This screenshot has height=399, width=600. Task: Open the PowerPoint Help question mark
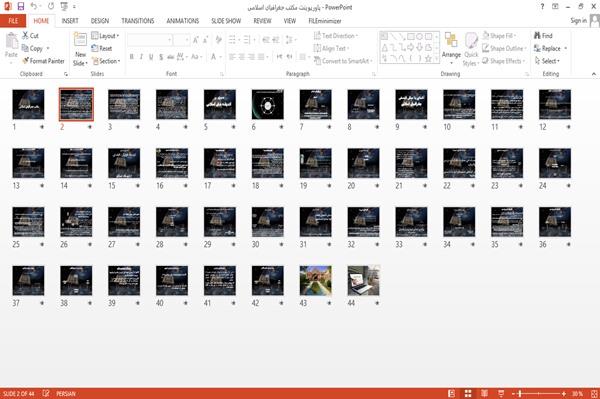tap(542, 7)
